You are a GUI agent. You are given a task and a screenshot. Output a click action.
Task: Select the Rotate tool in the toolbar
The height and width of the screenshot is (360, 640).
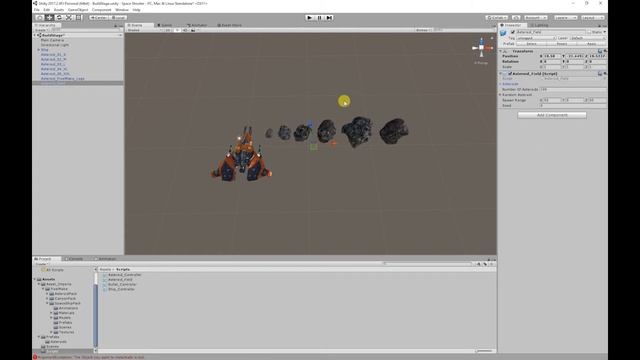tap(59, 18)
